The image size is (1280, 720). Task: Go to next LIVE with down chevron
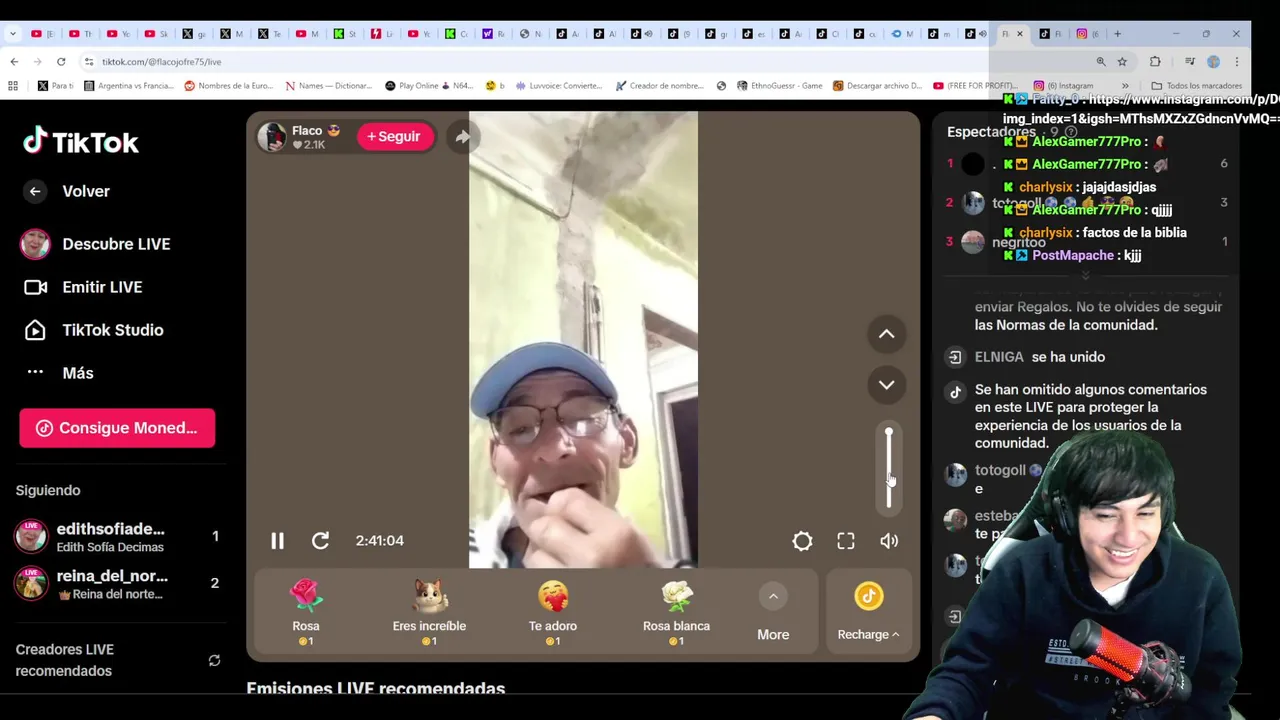(886, 385)
